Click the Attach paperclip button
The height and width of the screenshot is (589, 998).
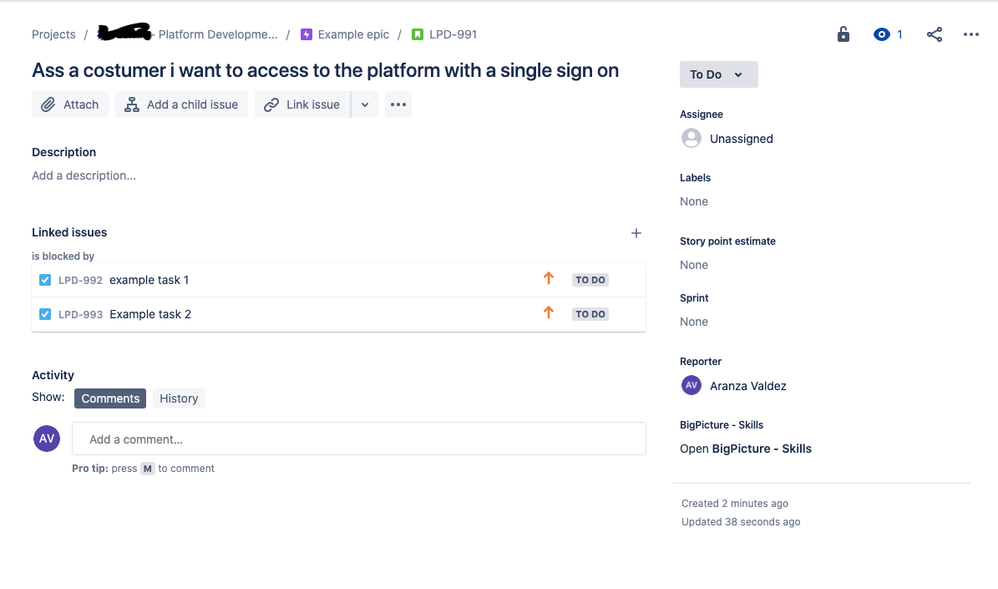pos(70,104)
